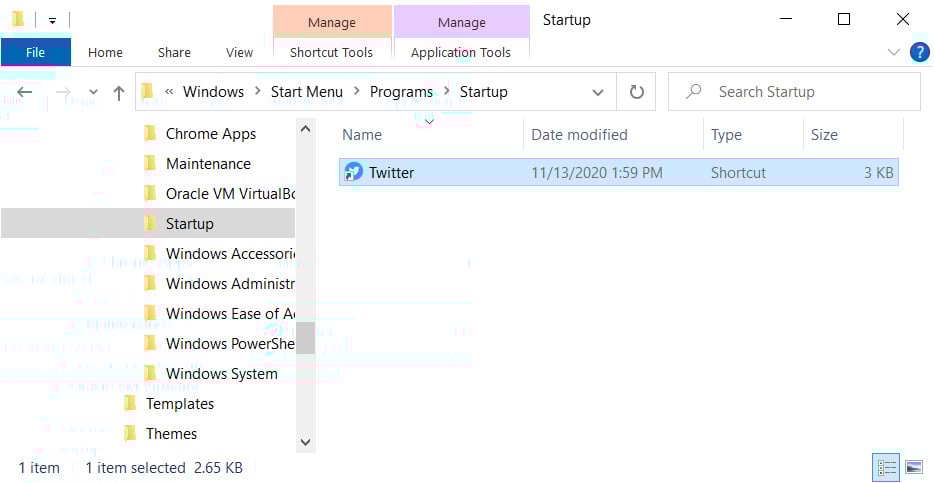Click the Maintenance folder icon
Image resolution: width=934 pixels, height=483 pixels.
151,163
